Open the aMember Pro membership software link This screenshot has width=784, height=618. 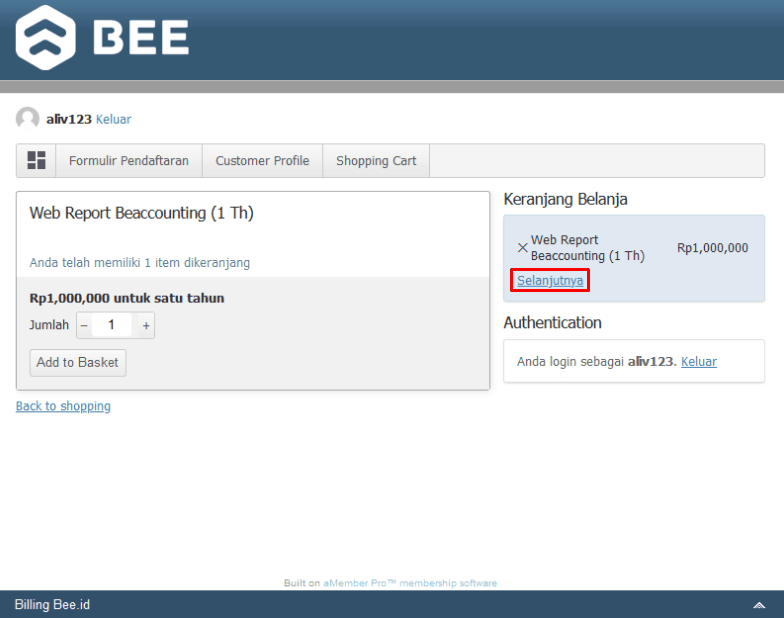(410, 583)
